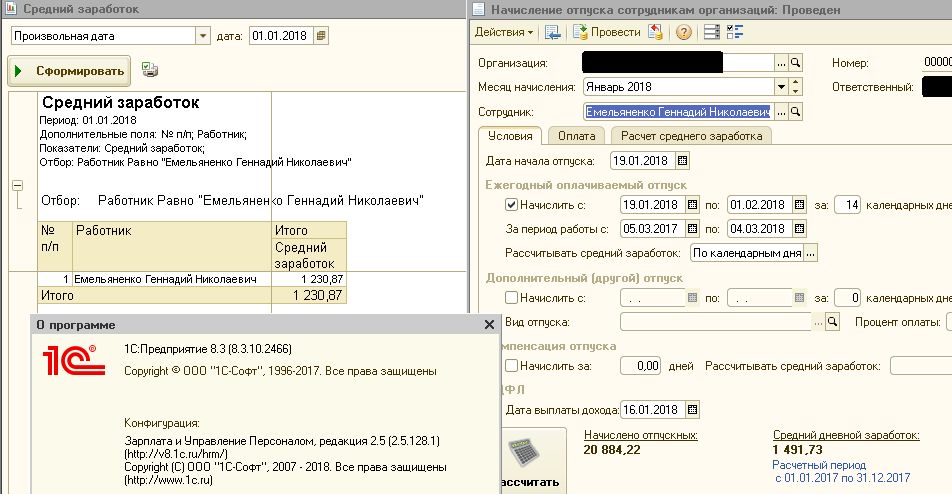Screen dimensions: 952x494
Task: Collapse the report group with minus box
Action: click(x=18, y=185)
